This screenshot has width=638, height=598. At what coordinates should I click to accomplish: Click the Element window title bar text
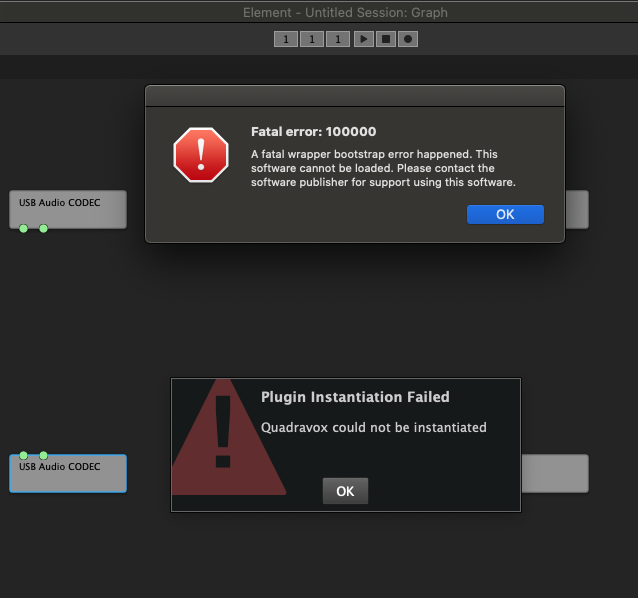point(345,13)
